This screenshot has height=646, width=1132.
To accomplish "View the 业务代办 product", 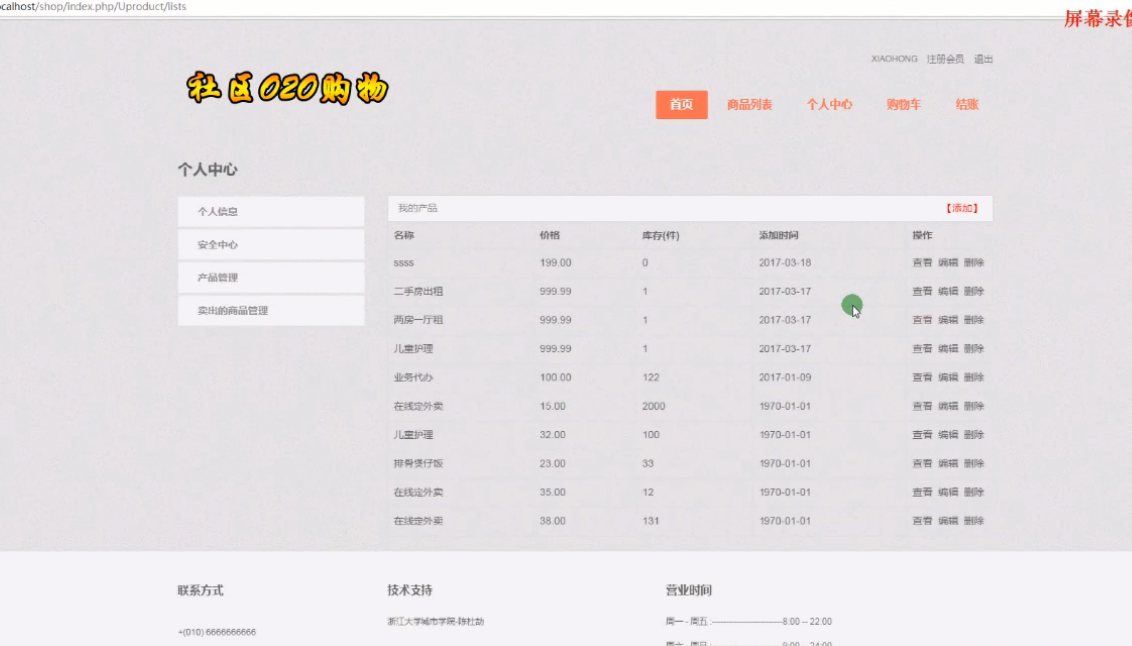I will [x=922, y=377].
